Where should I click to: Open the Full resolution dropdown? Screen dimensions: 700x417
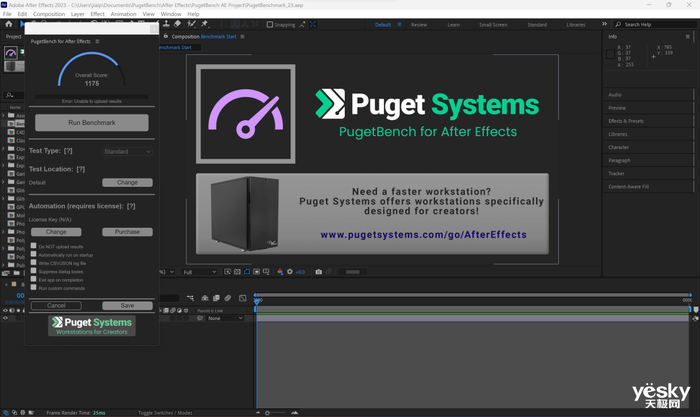pyautogui.click(x=199, y=272)
